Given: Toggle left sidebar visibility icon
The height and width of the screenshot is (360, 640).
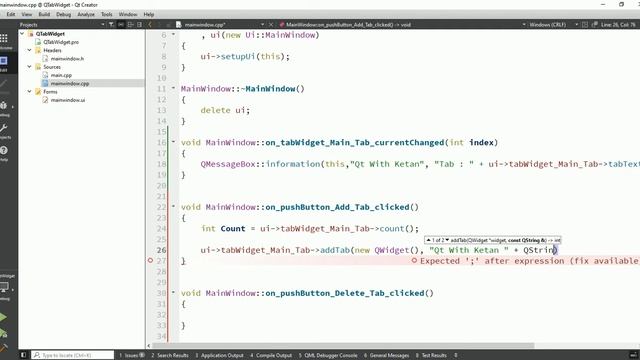Looking at the screenshot, I should point(23,355).
